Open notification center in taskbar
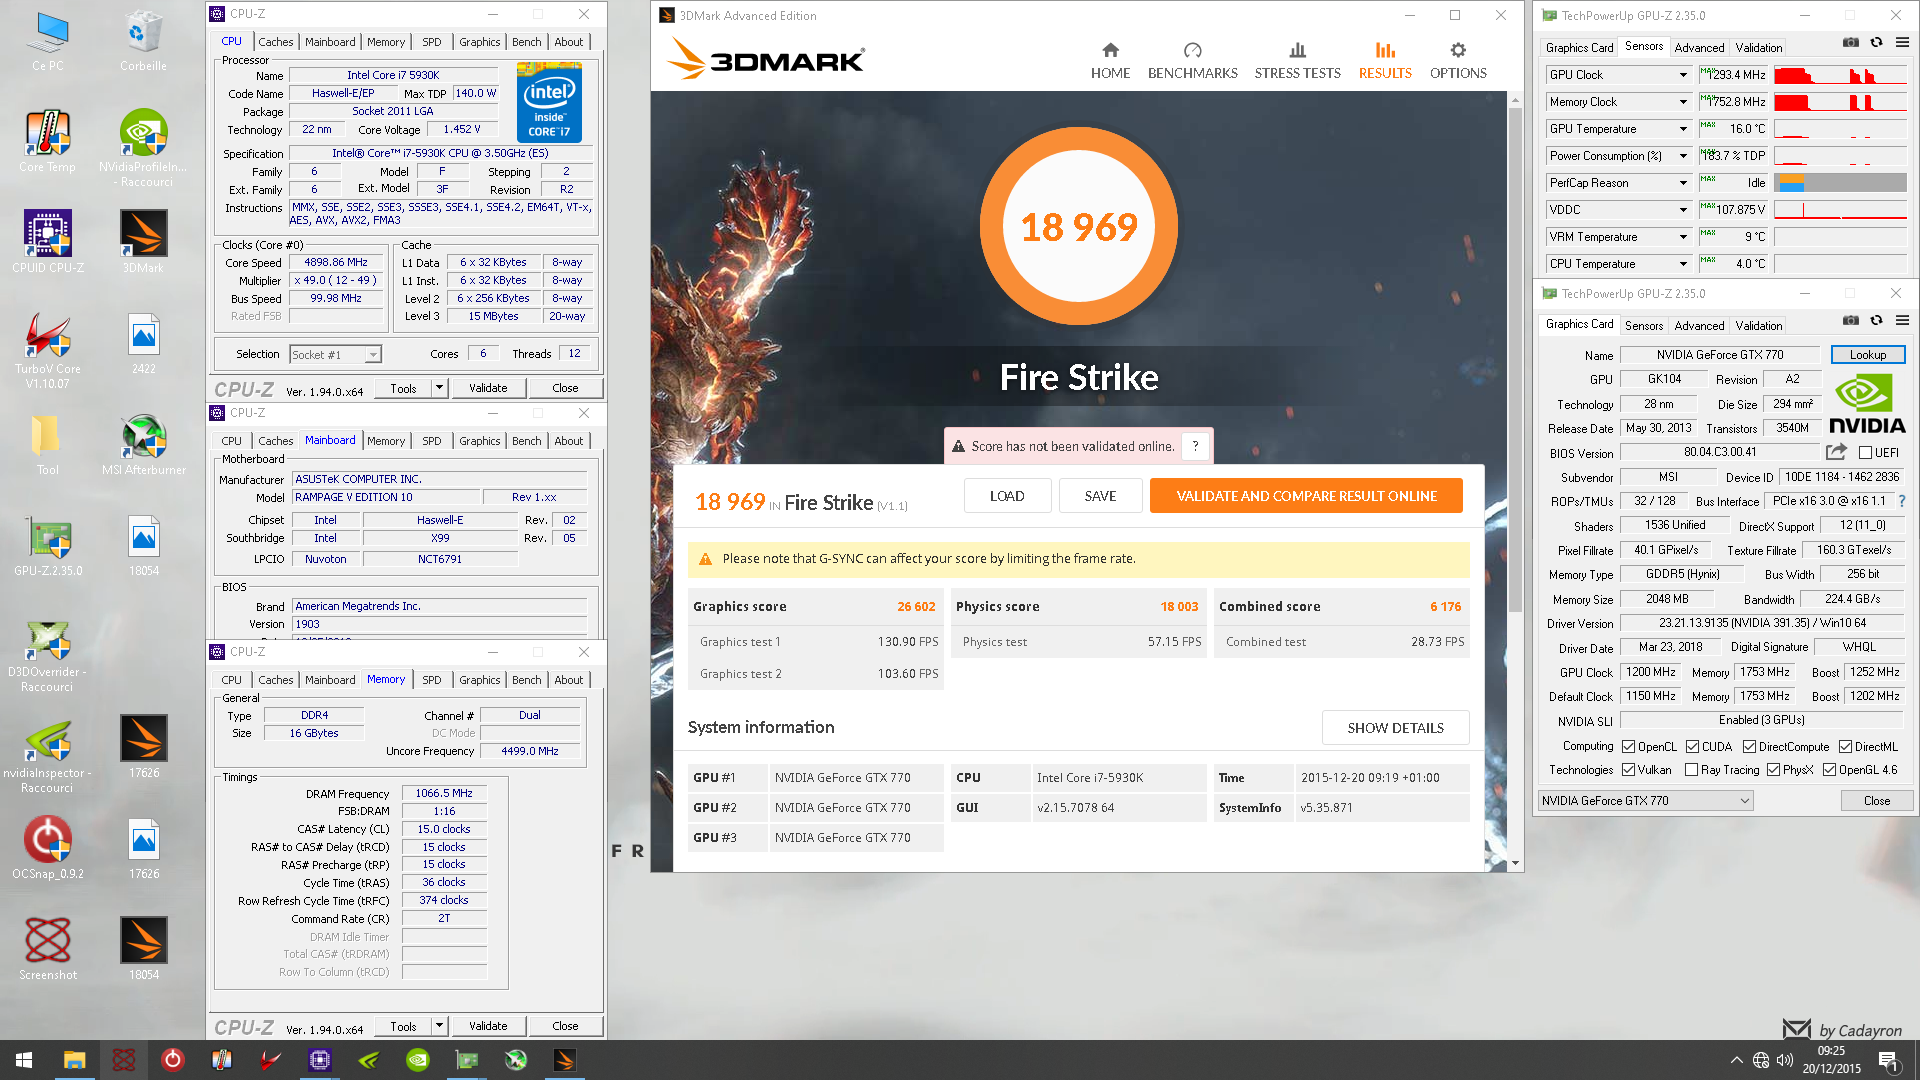The width and height of the screenshot is (1920, 1080). 1888,1060
